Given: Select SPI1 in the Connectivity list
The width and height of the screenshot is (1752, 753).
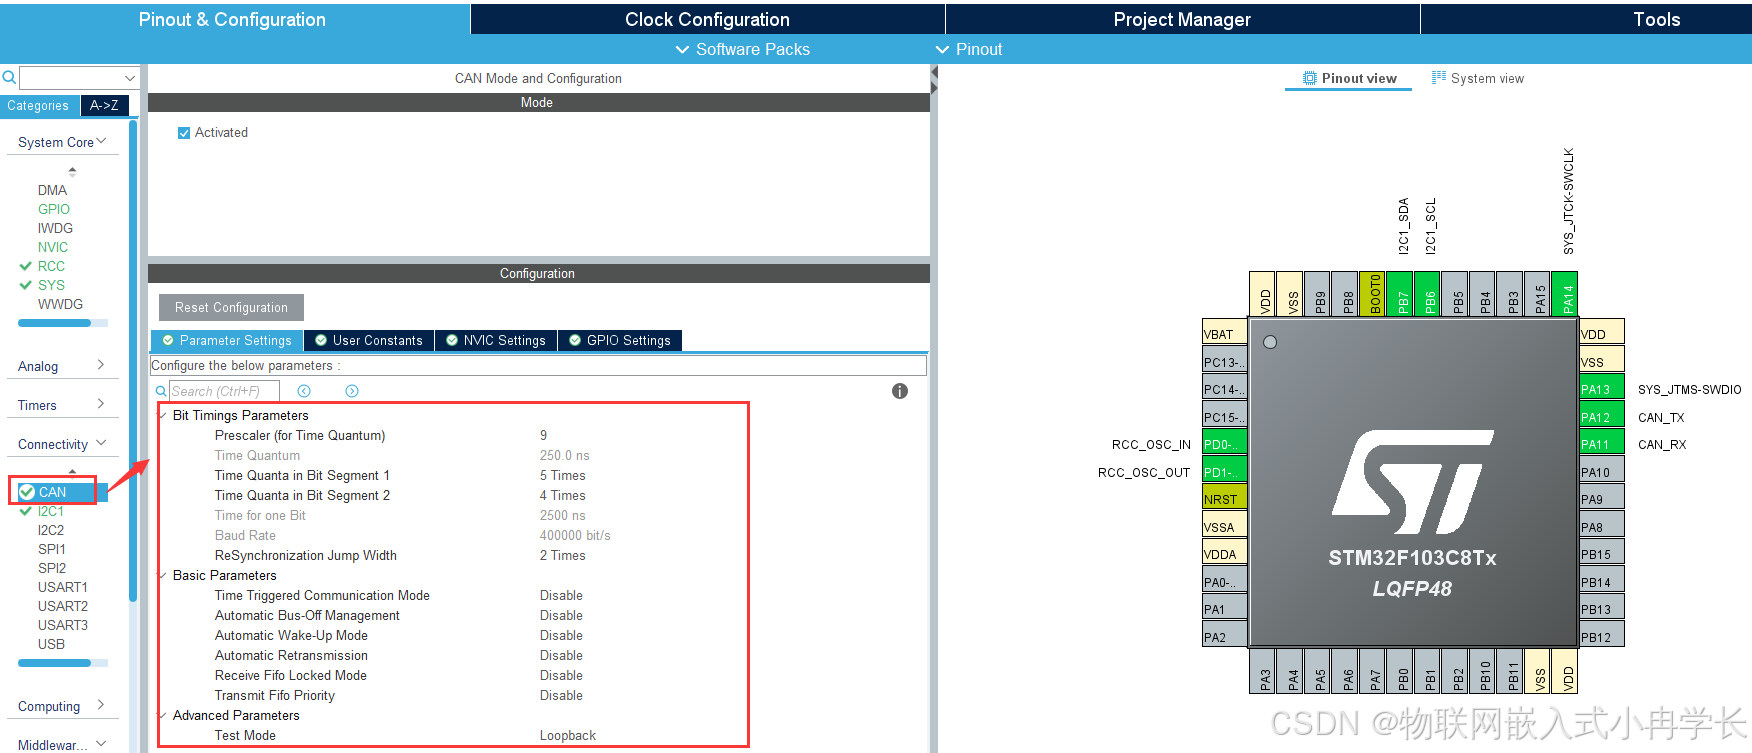Looking at the screenshot, I should [52, 549].
